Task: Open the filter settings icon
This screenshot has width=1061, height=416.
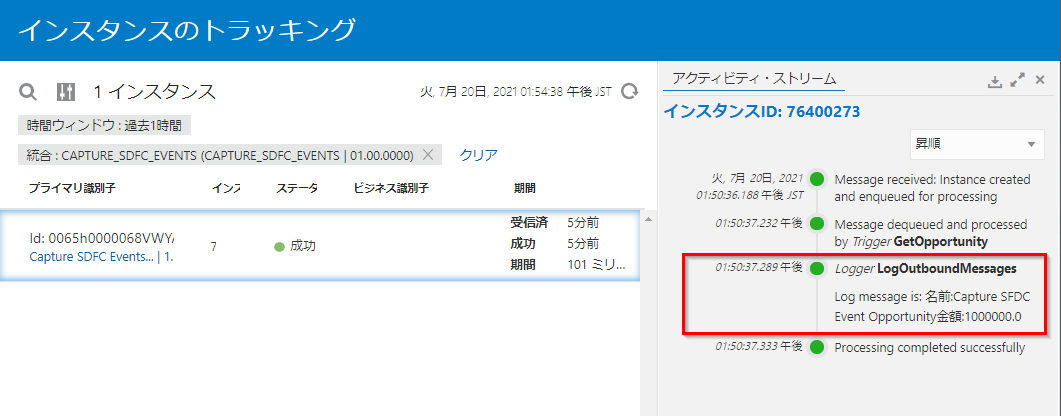Action: coord(66,92)
